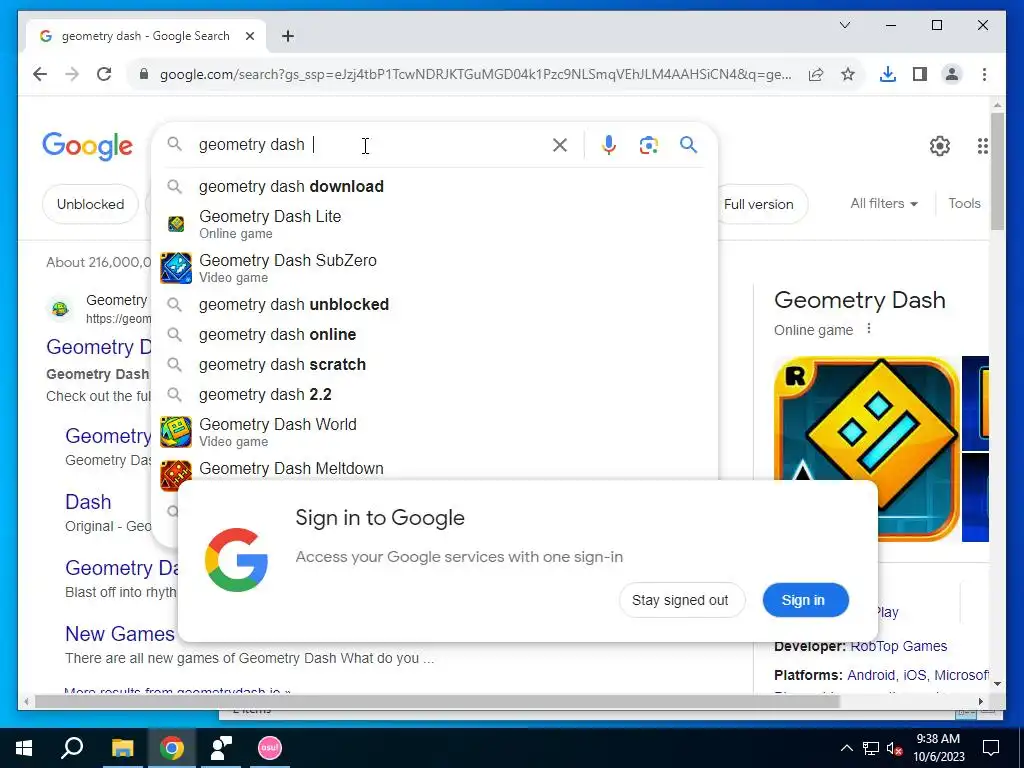Open the Geometry Dash World icon suggestion
This screenshot has width=1024, height=768.
pyautogui.click(x=176, y=432)
